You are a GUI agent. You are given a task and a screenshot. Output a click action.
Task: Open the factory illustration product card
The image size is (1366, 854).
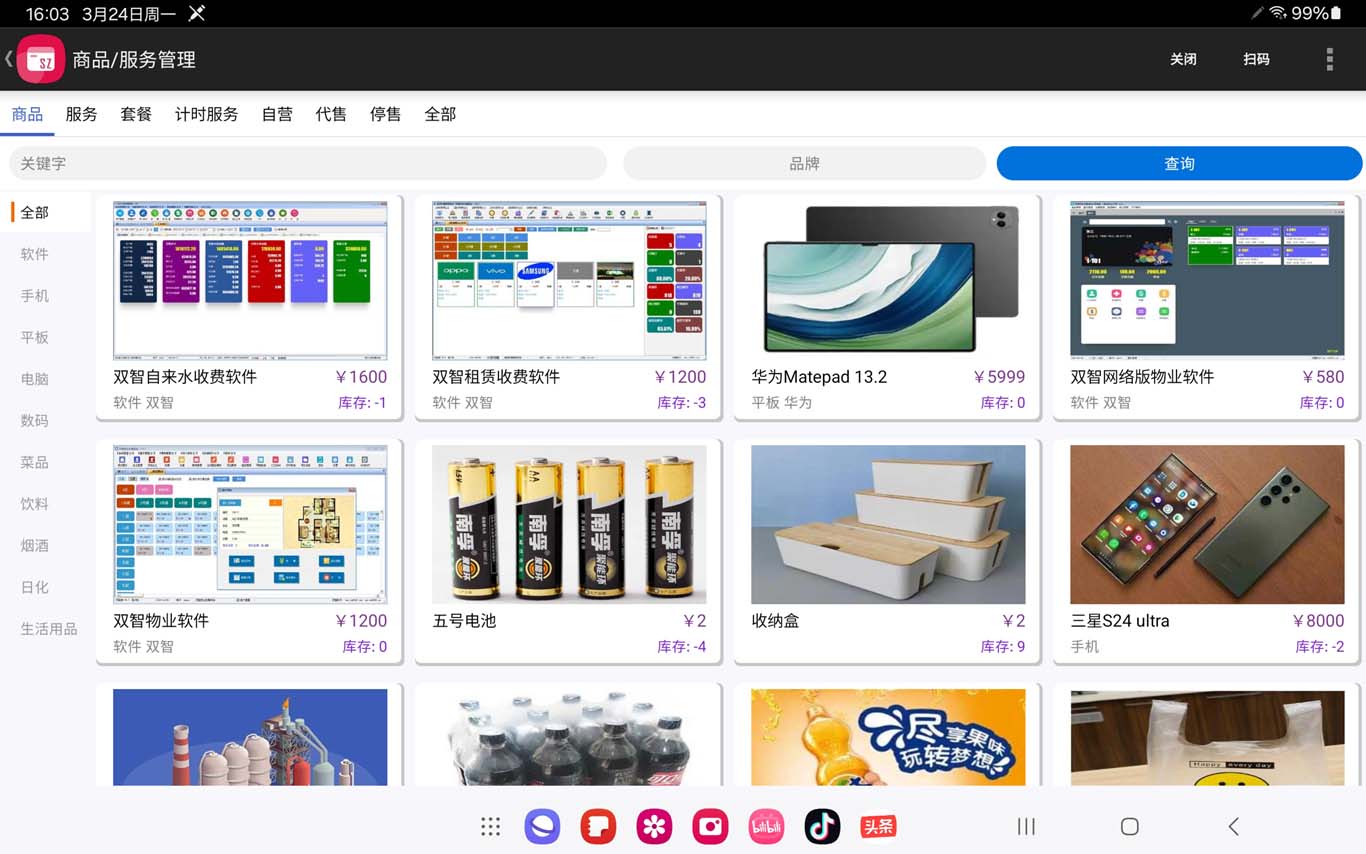pyautogui.click(x=250, y=737)
